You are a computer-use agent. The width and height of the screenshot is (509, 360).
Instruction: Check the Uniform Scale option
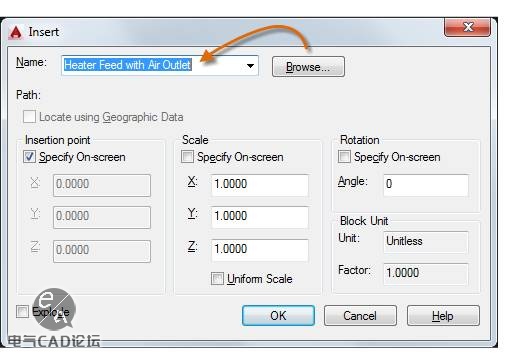[x=217, y=279]
